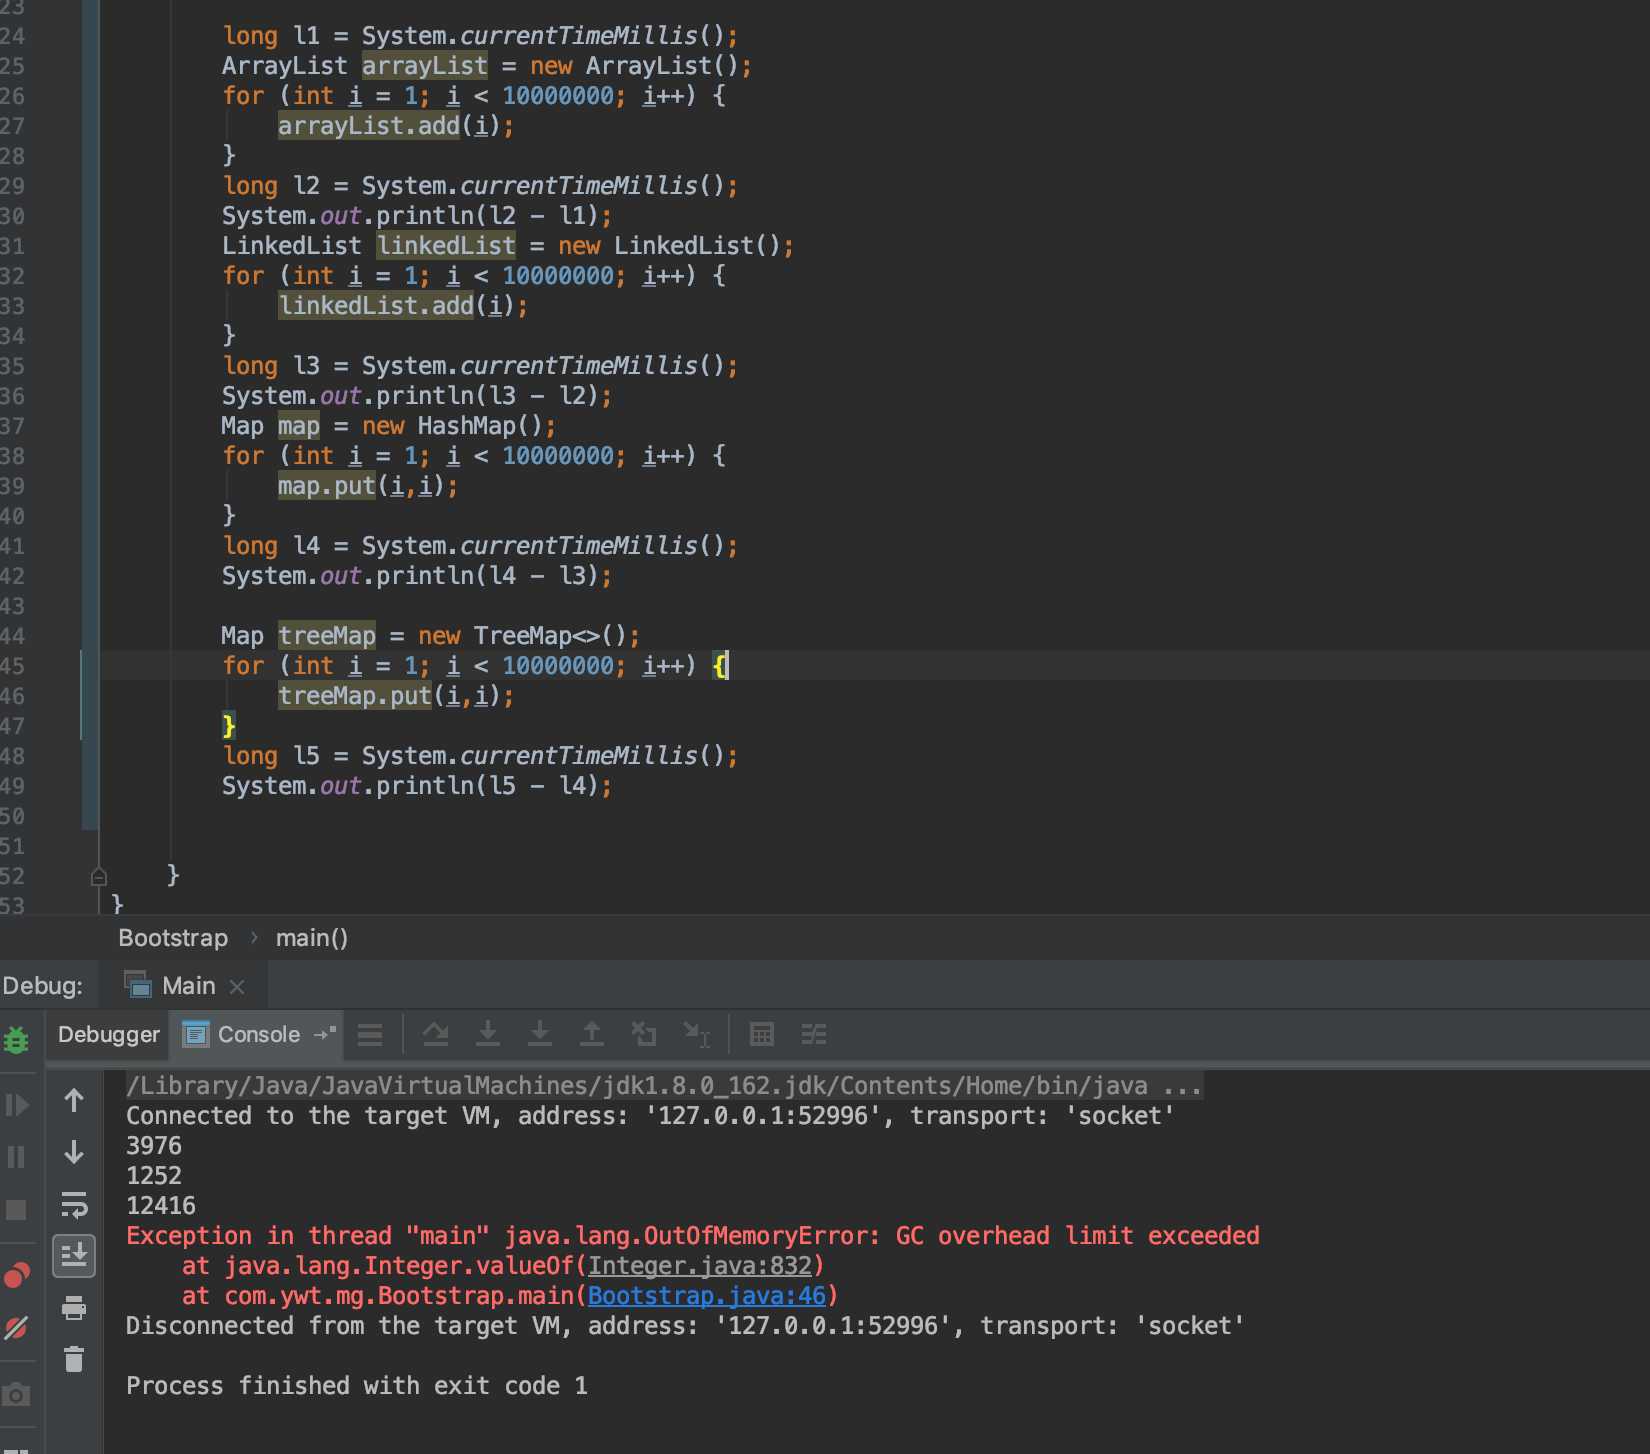This screenshot has height=1454, width=1650.
Task: Click the Show Execution Point icon
Action: click(370, 1035)
